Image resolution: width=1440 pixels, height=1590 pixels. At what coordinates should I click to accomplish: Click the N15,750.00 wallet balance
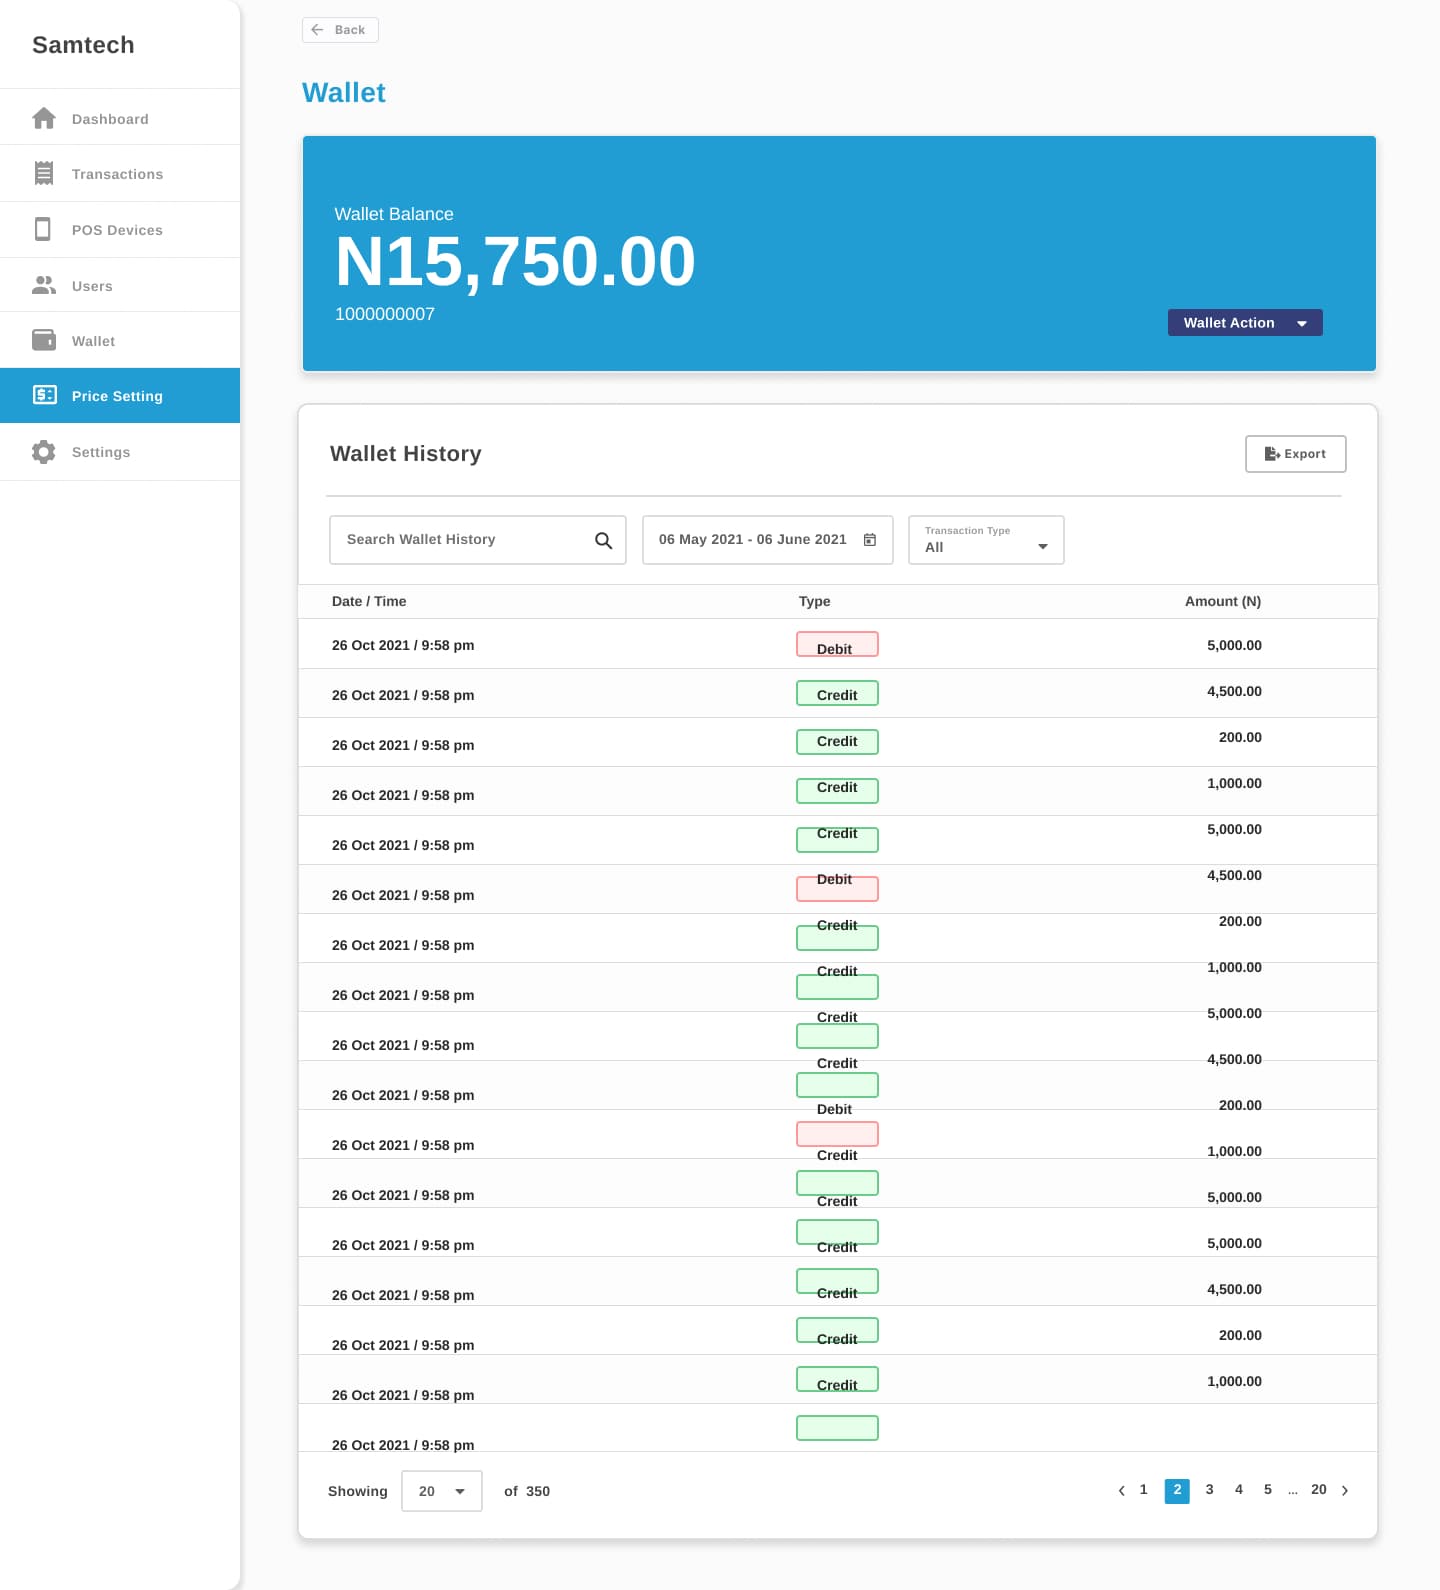[x=515, y=262]
